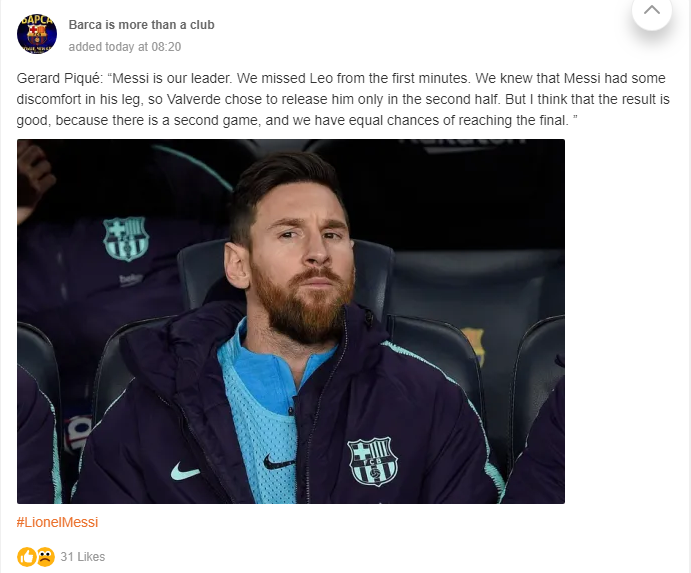
Task: Open the Messi photo in full view
Action: [x=291, y=321]
